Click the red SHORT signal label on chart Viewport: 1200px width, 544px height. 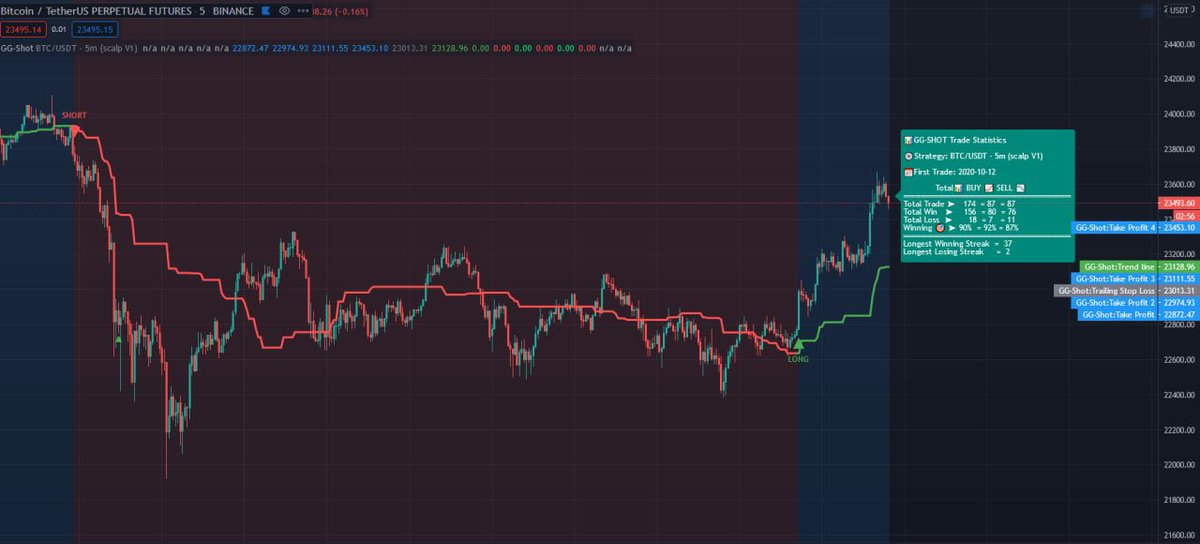[74, 116]
